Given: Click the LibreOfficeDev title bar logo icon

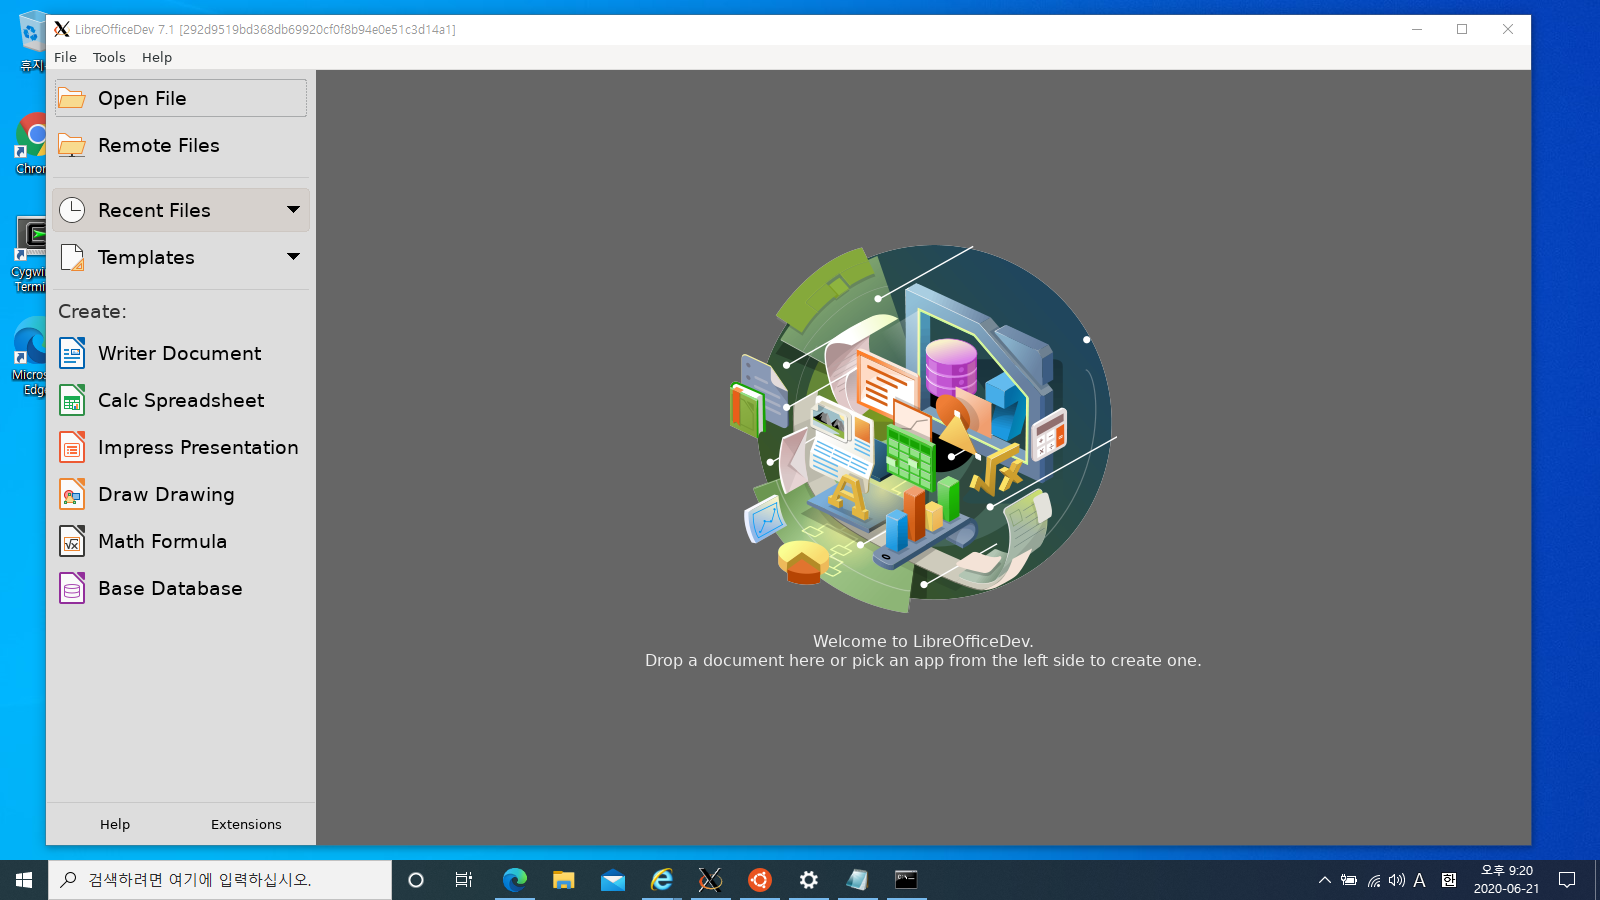Looking at the screenshot, I should click(62, 29).
